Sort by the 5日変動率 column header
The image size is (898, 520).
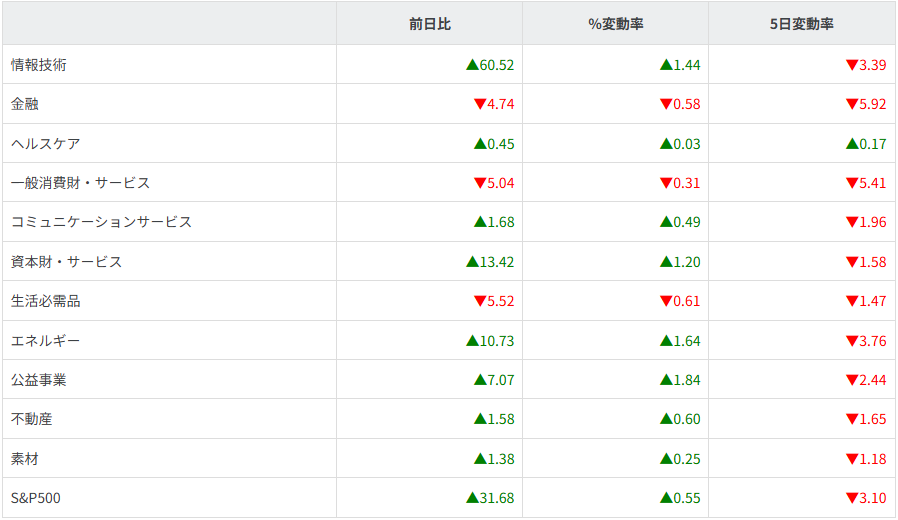802,24
